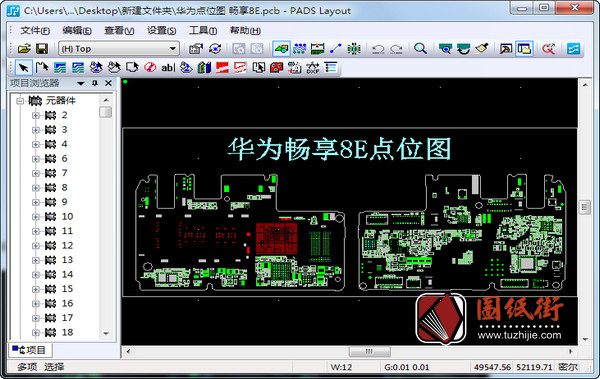Toggle the 项目浏览器 panel pin
This screenshot has width=600, height=379.
click(95, 83)
